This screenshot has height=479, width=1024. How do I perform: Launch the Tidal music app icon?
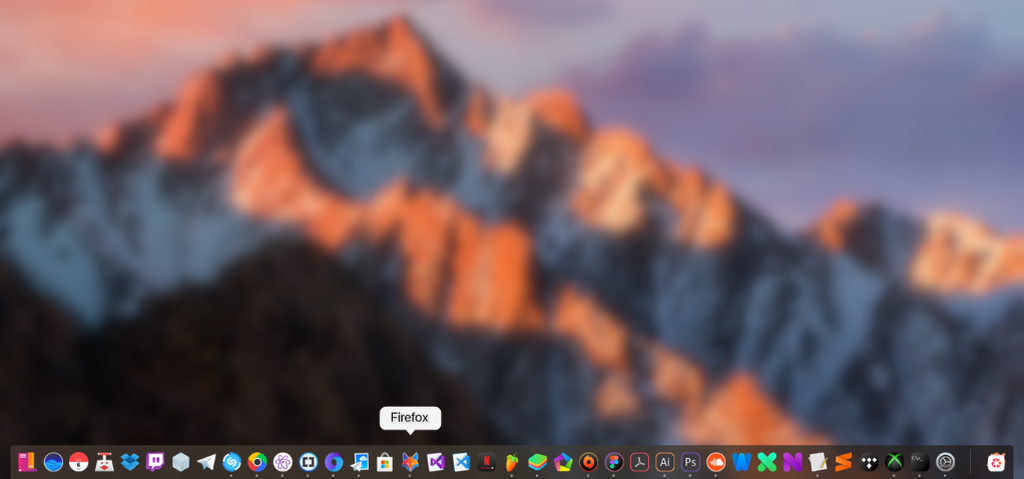click(x=869, y=462)
